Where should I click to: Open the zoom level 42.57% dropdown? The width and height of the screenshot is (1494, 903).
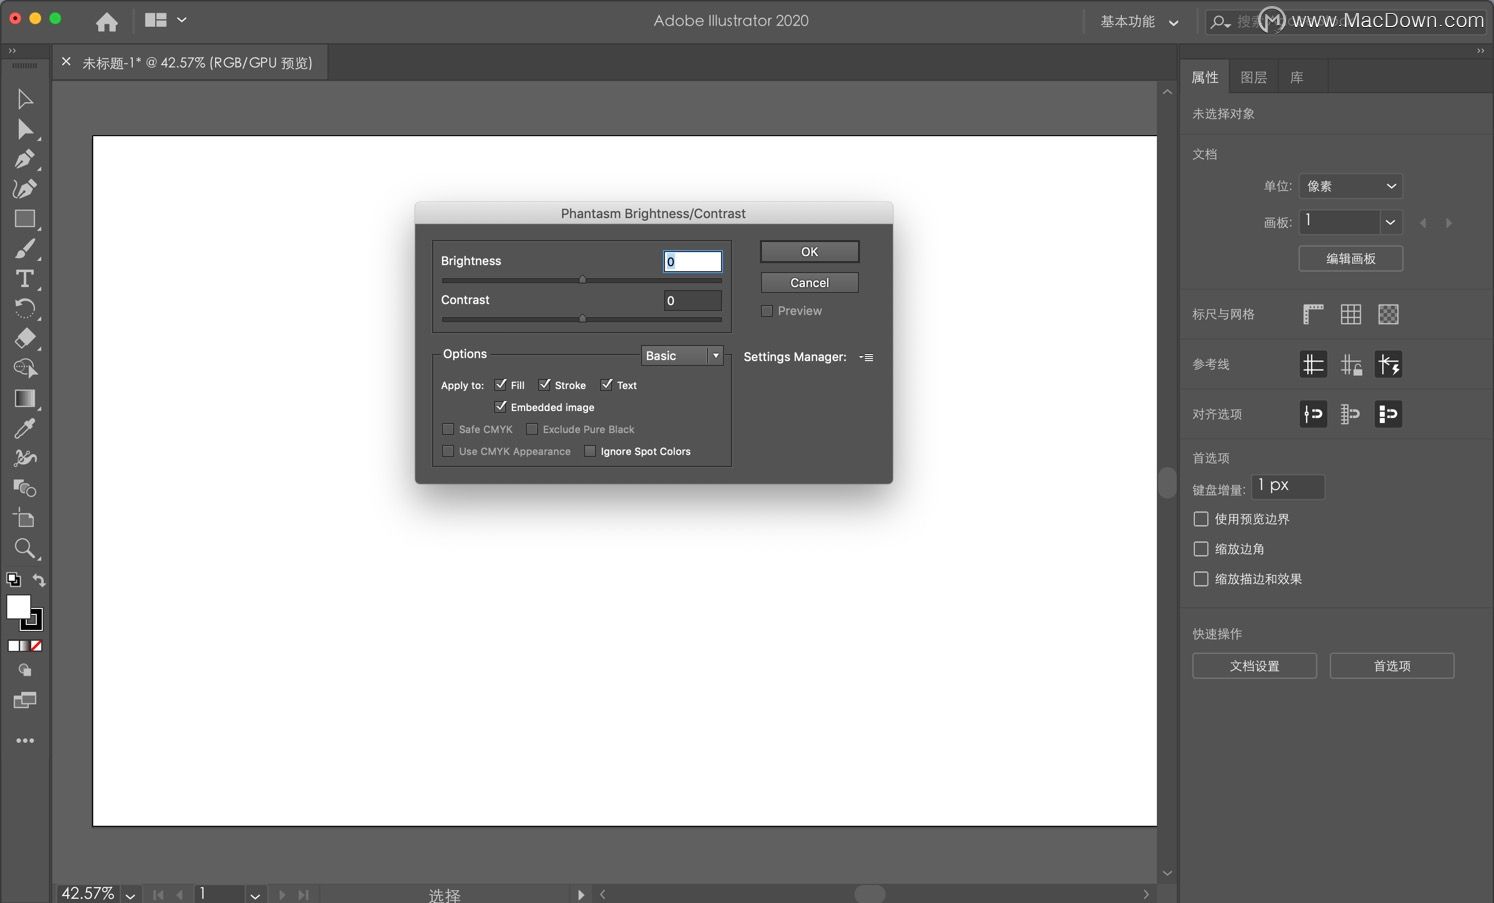130,895
